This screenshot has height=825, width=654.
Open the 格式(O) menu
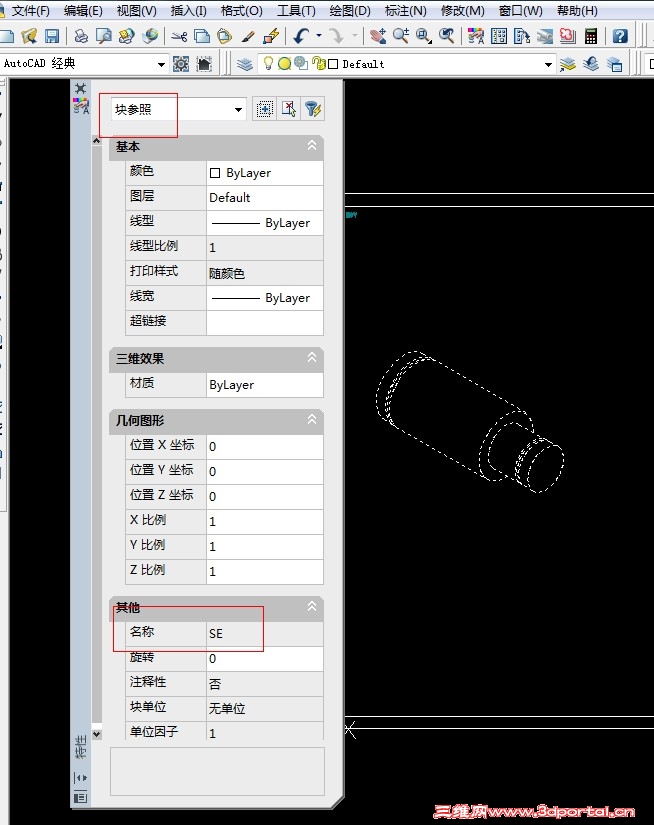tap(242, 11)
